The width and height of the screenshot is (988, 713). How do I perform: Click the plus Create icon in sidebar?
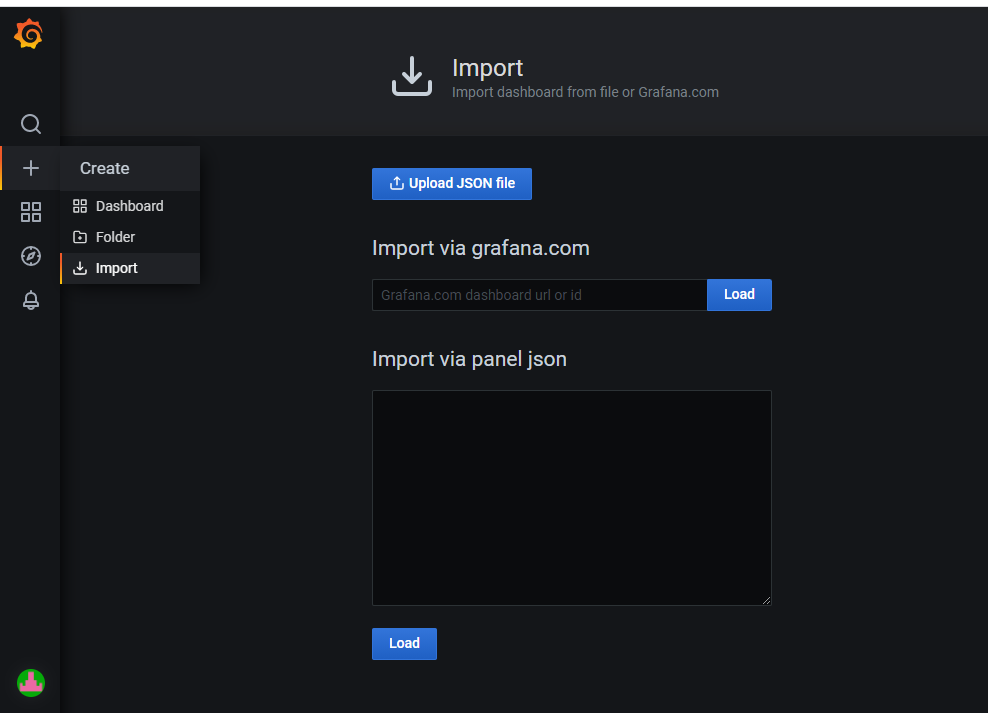(x=30, y=168)
